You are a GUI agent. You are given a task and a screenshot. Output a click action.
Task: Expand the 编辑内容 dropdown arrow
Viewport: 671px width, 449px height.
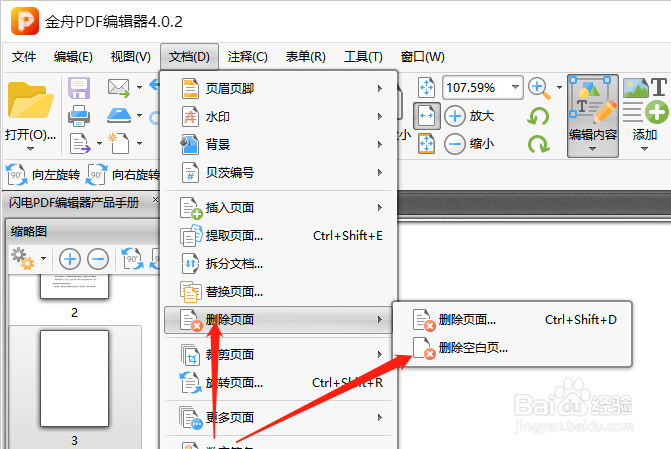[x=592, y=149]
